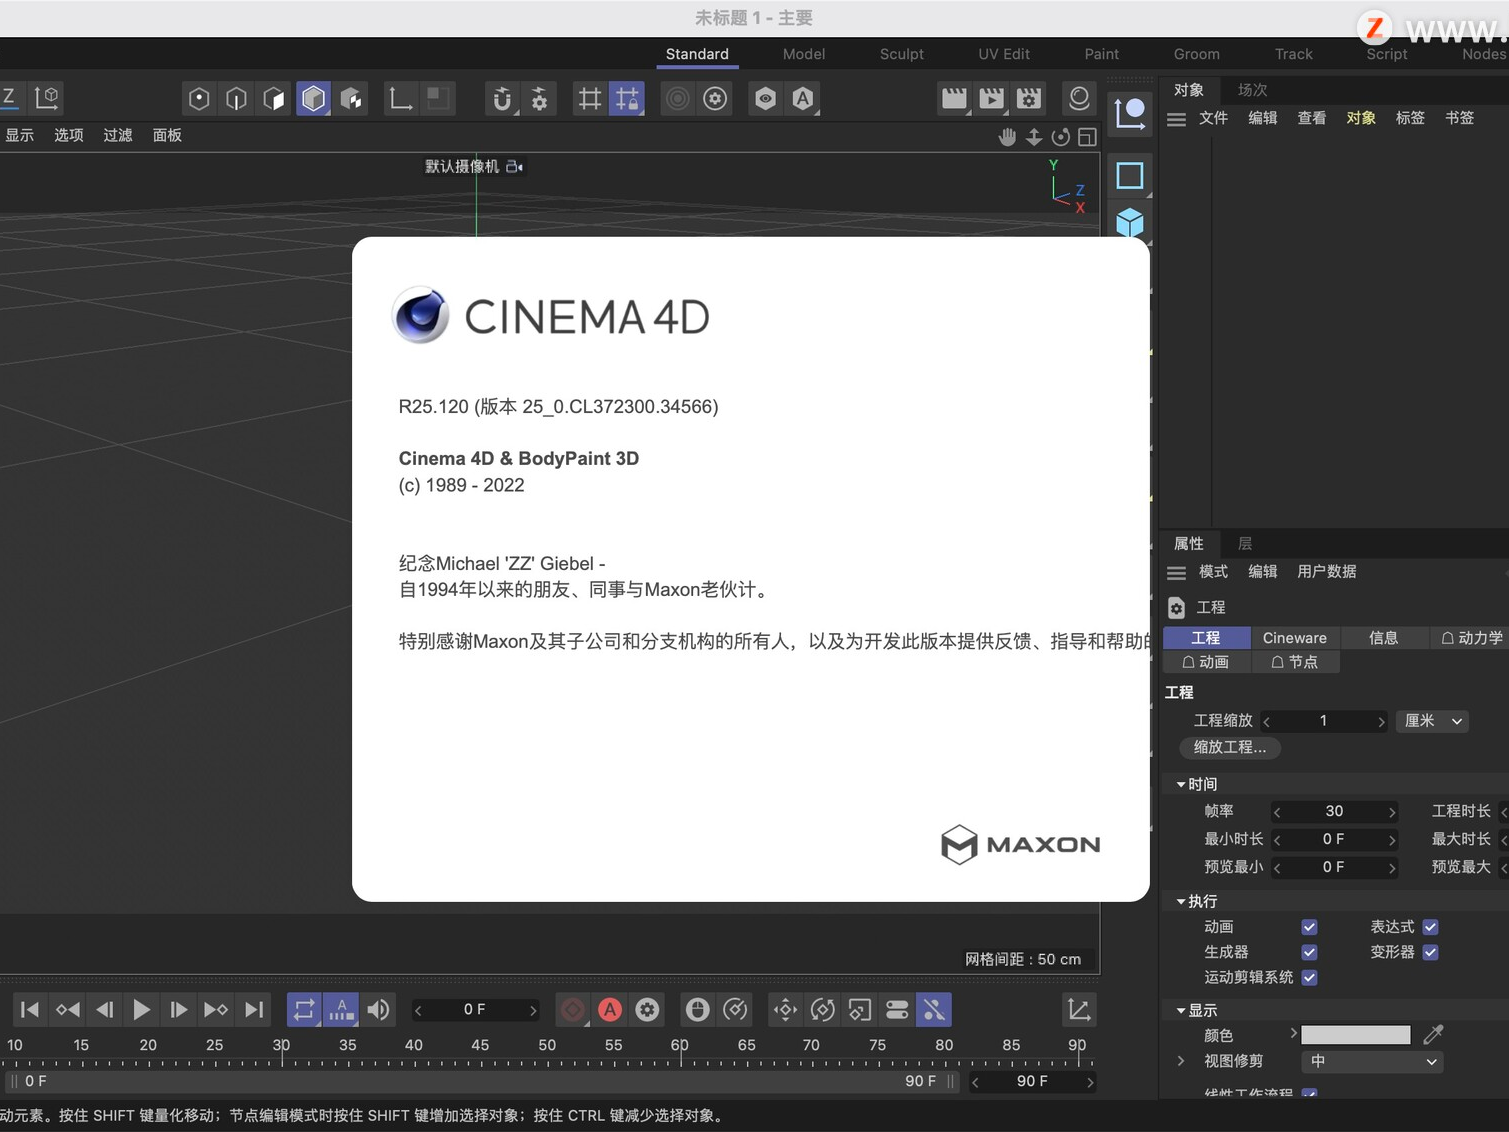Switch to polygon editing mode

[x=273, y=98]
